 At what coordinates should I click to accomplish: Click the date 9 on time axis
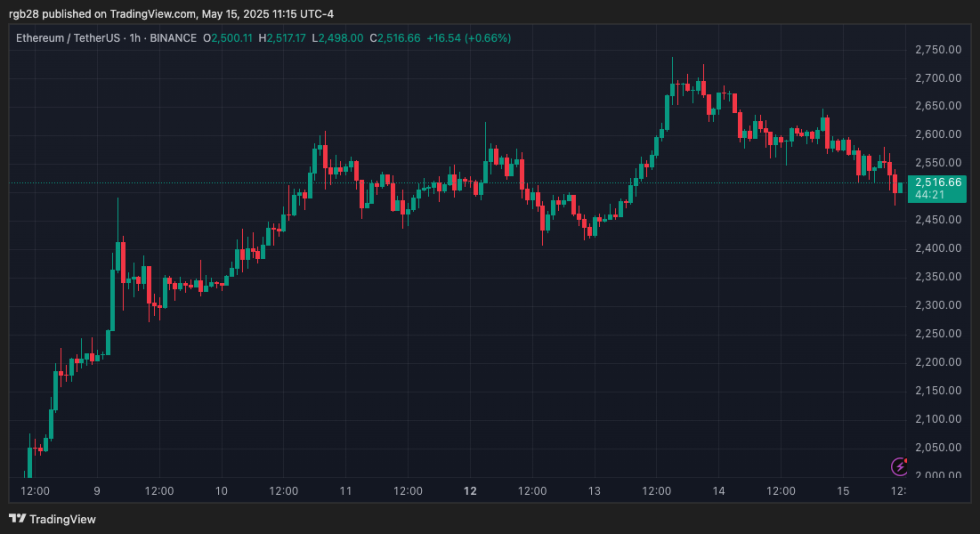[x=97, y=491]
